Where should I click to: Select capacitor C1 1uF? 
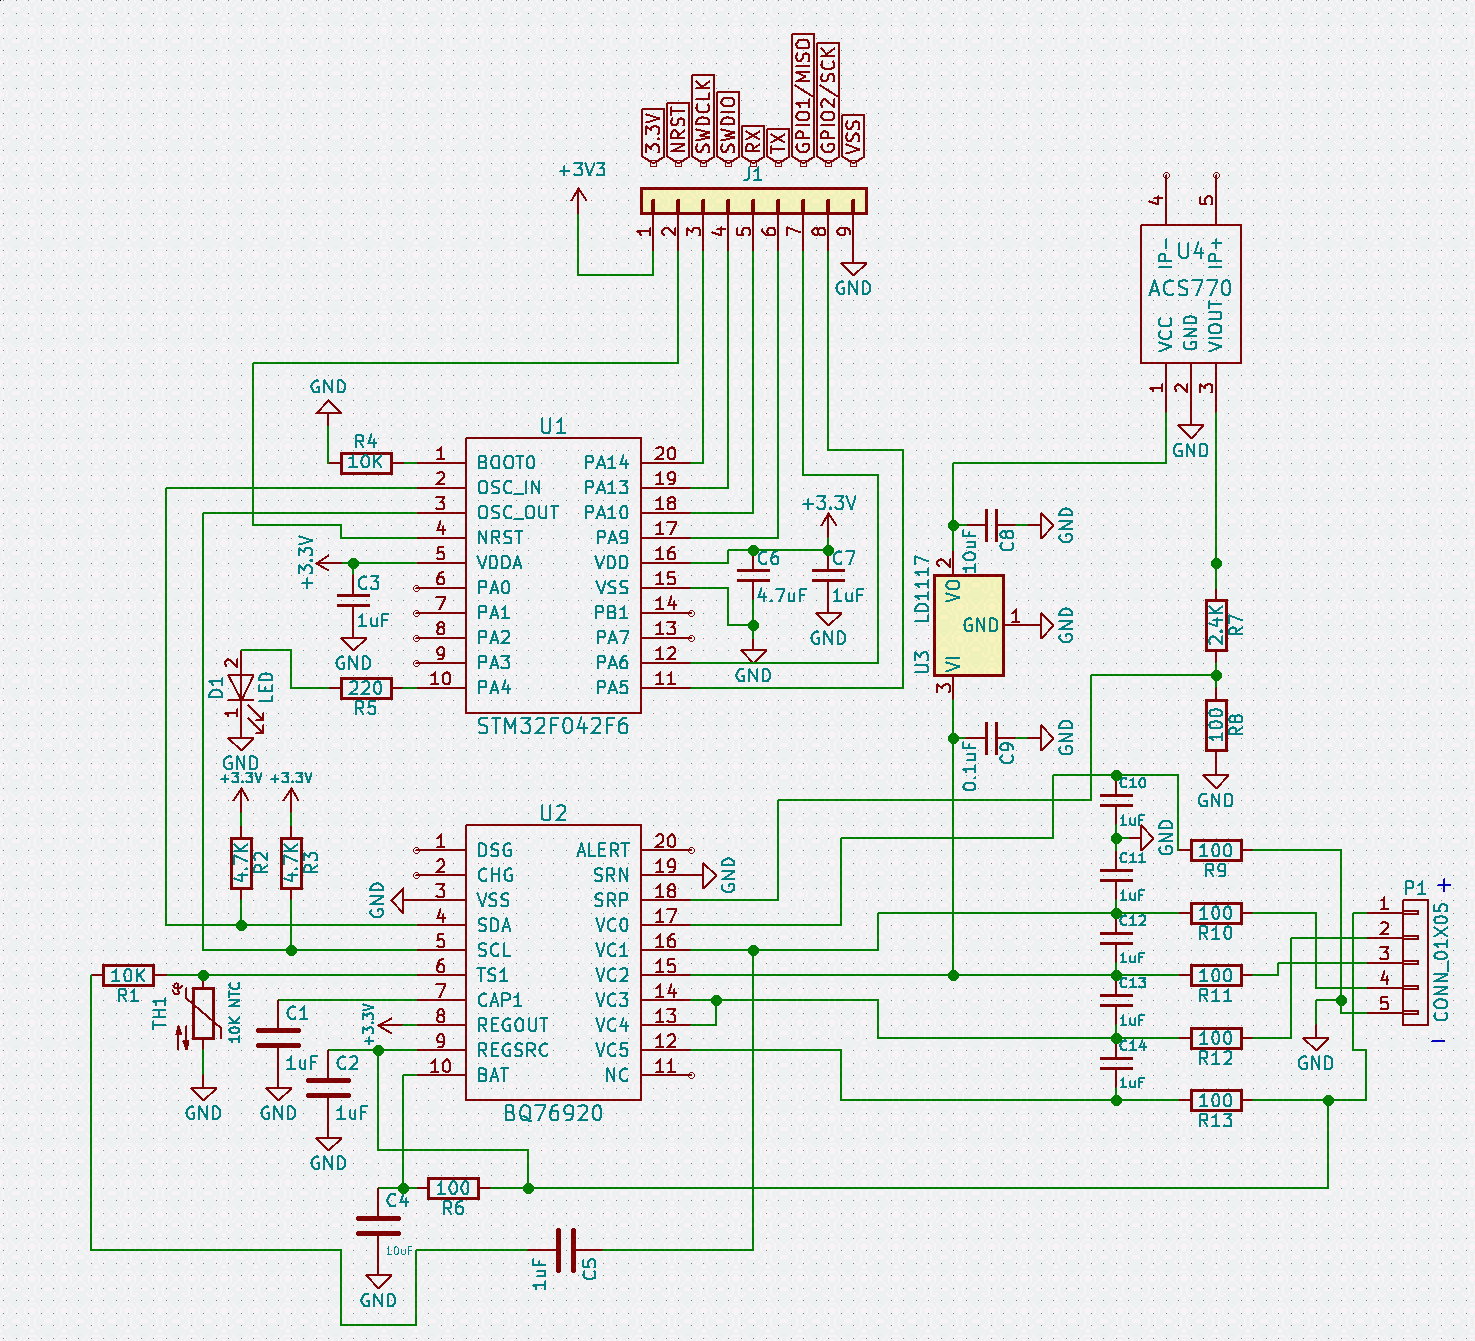(x=278, y=1038)
